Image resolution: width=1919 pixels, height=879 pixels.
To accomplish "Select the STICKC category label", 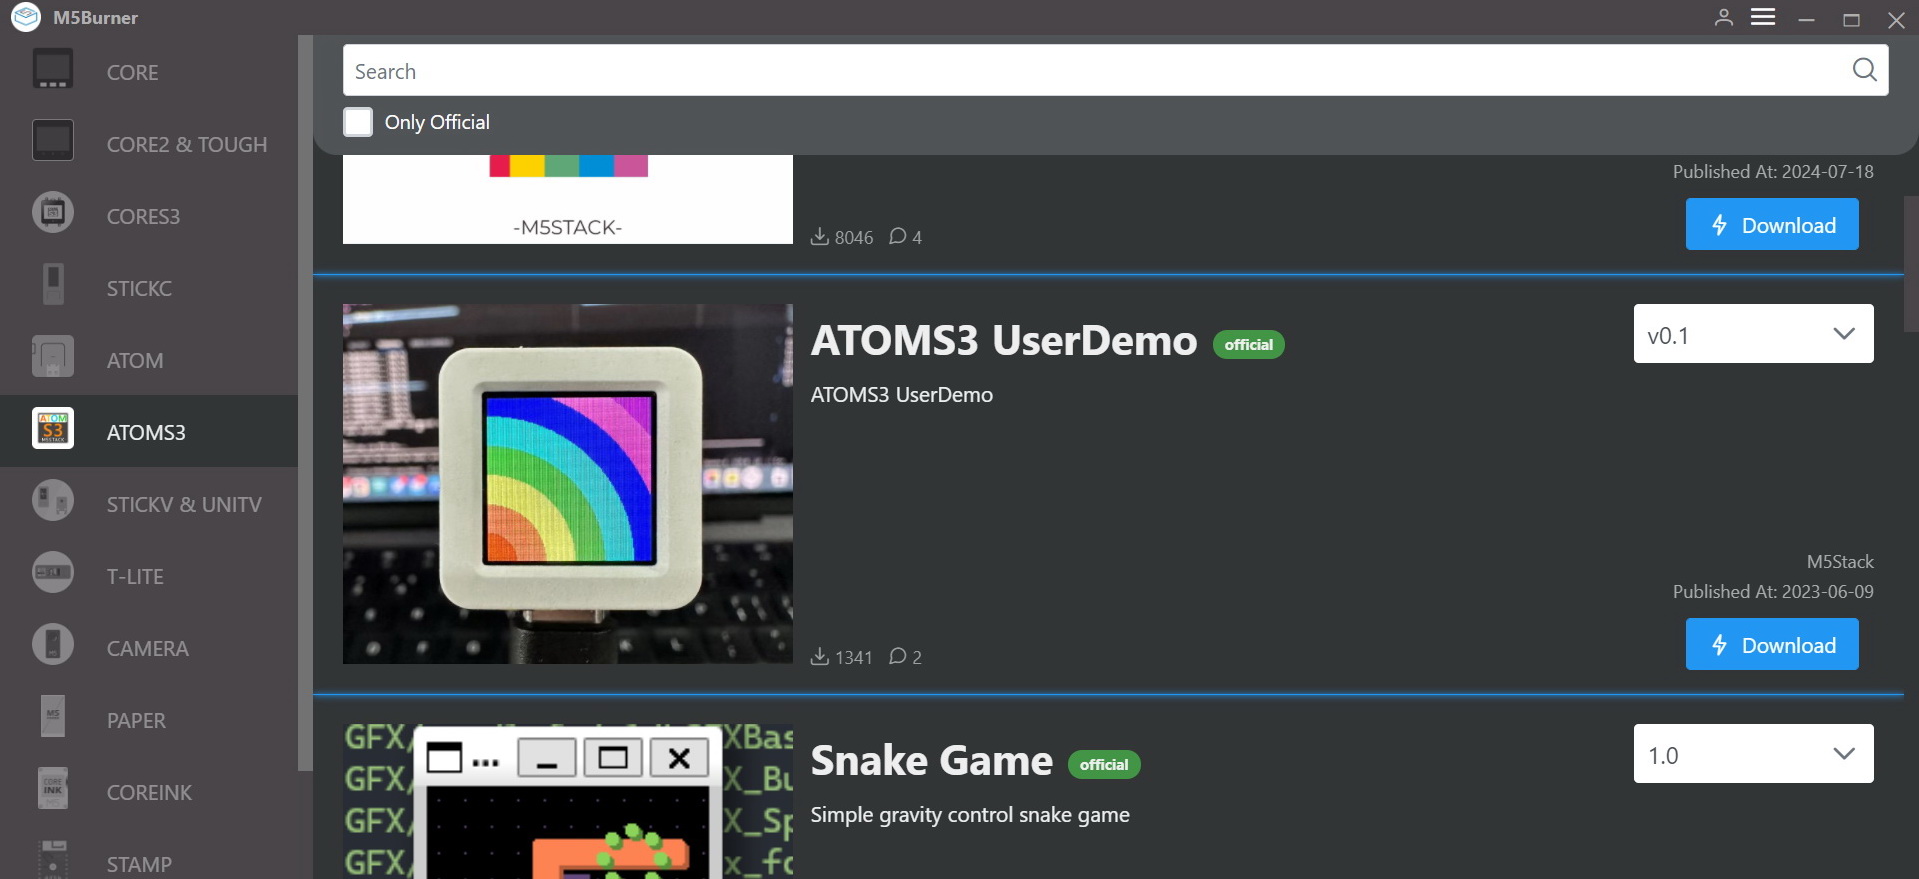I will coord(139,289).
